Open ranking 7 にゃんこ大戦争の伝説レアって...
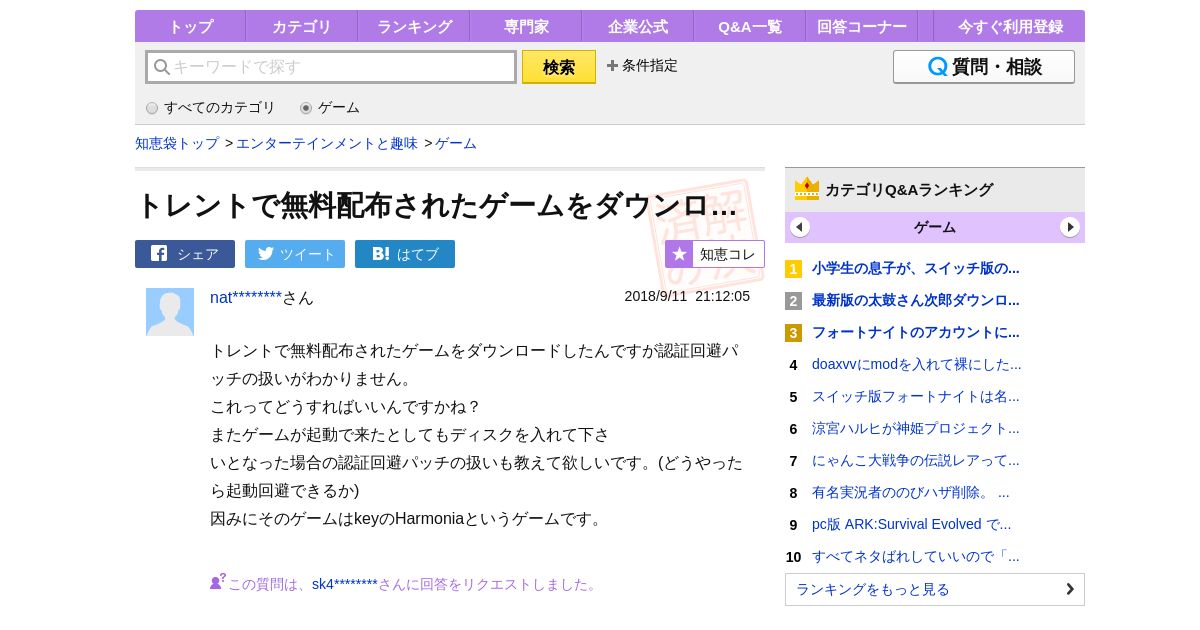The width and height of the screenshot is (1200, 630). (916, 460)
